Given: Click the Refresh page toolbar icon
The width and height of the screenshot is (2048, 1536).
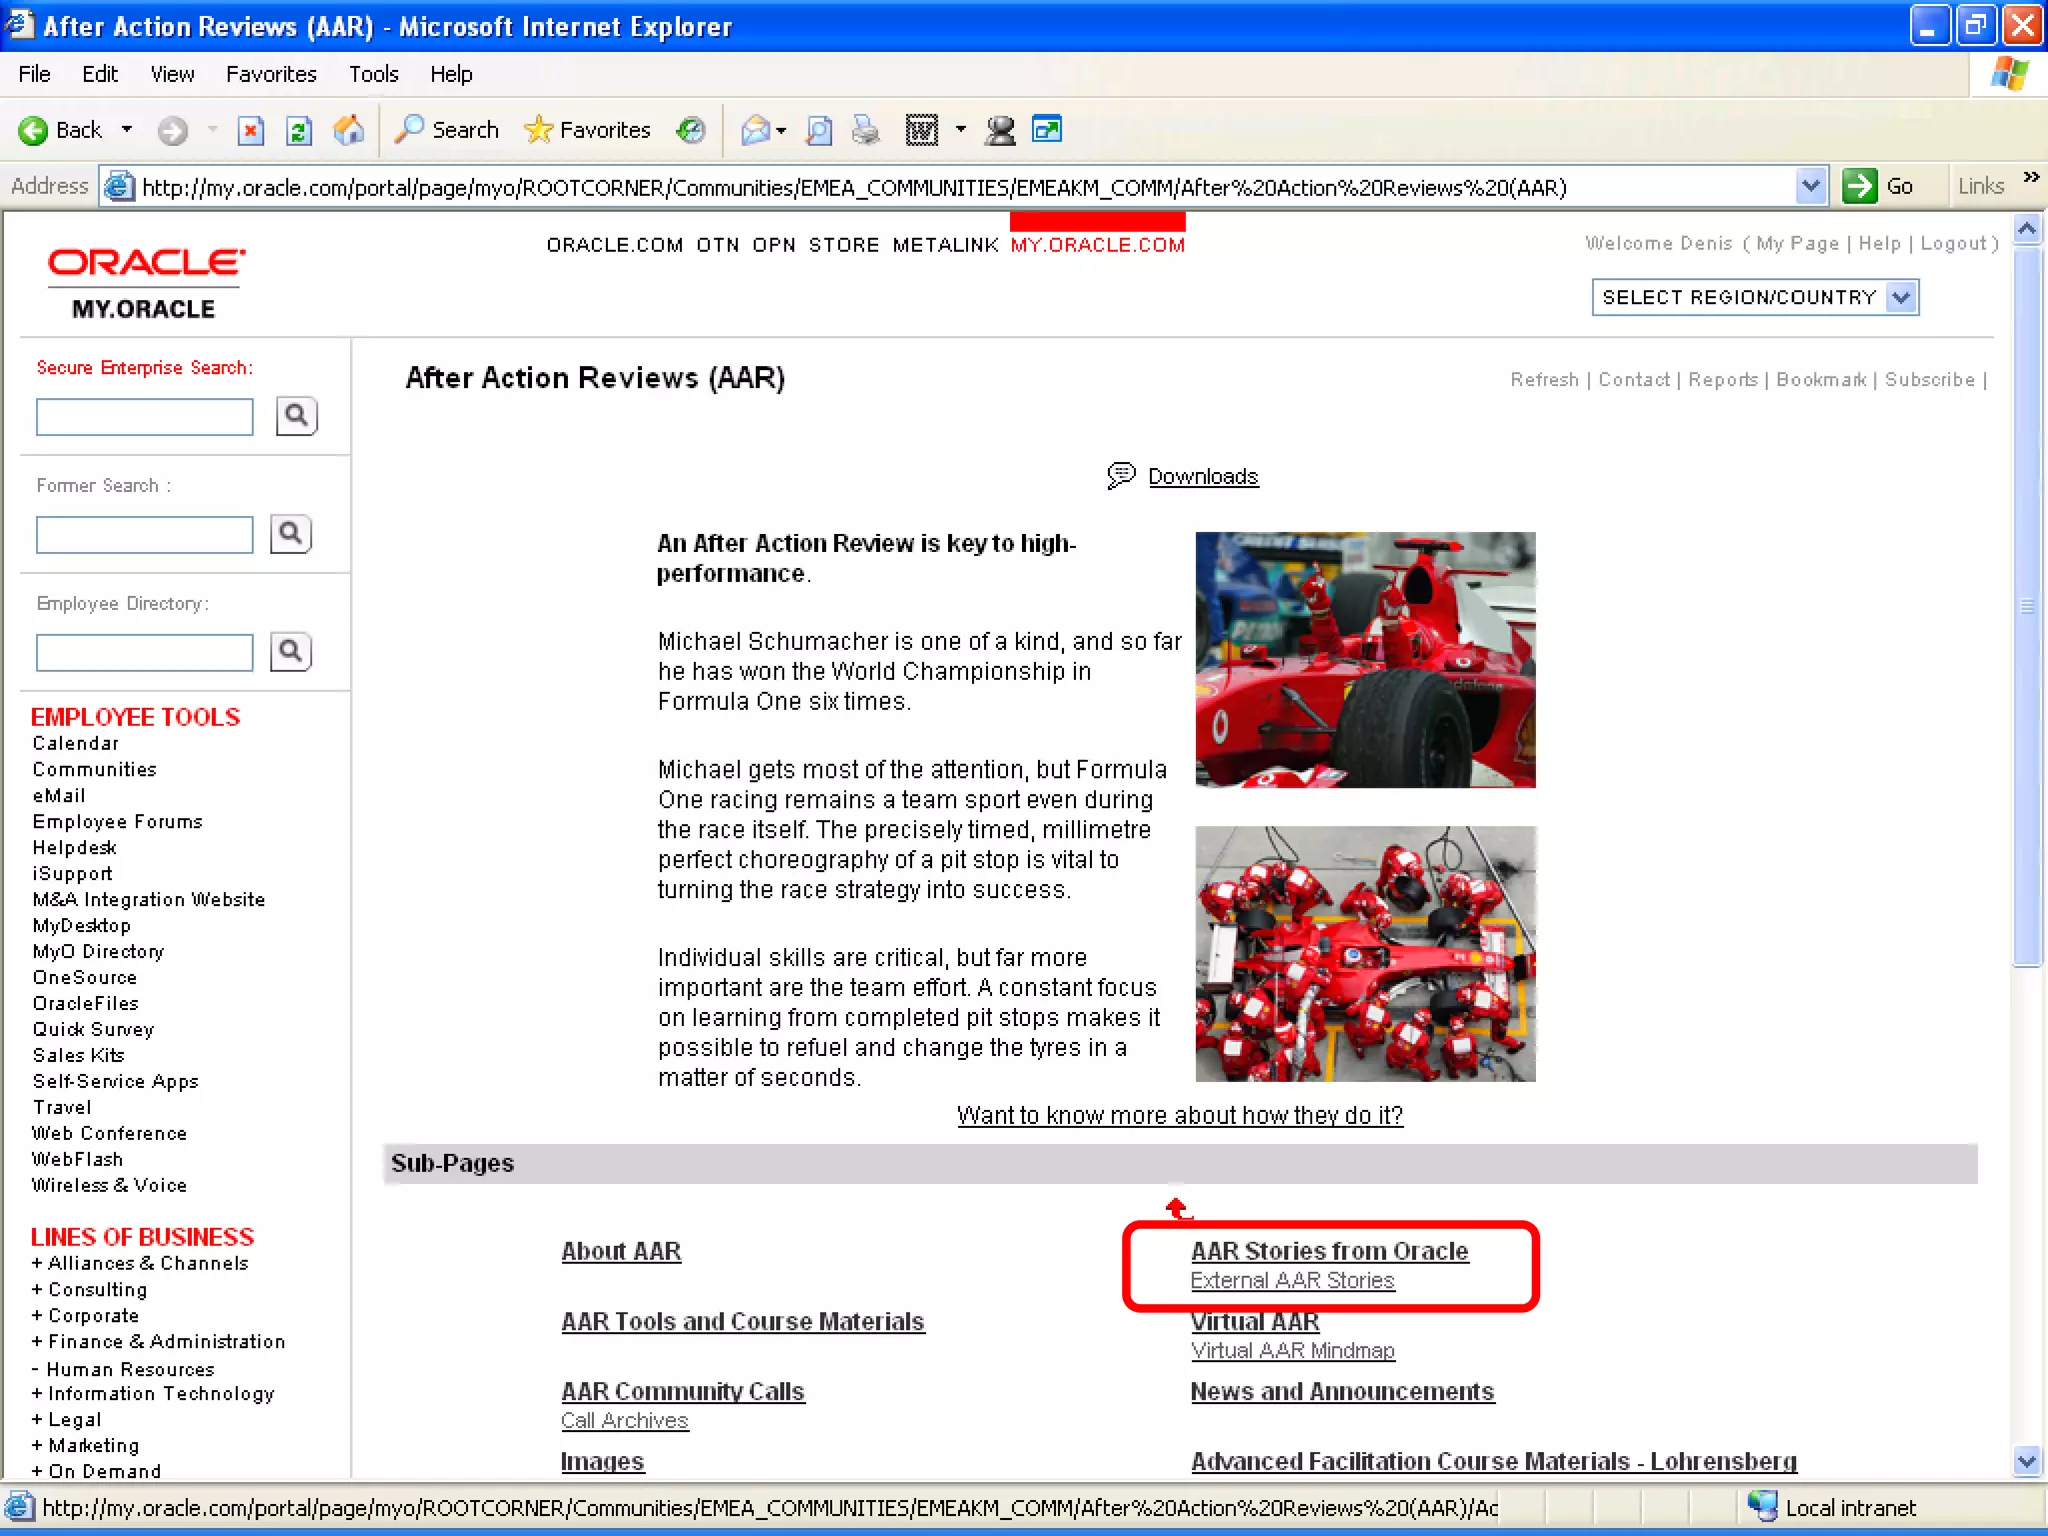Looking at the screenshot, I should click(299, 131).
